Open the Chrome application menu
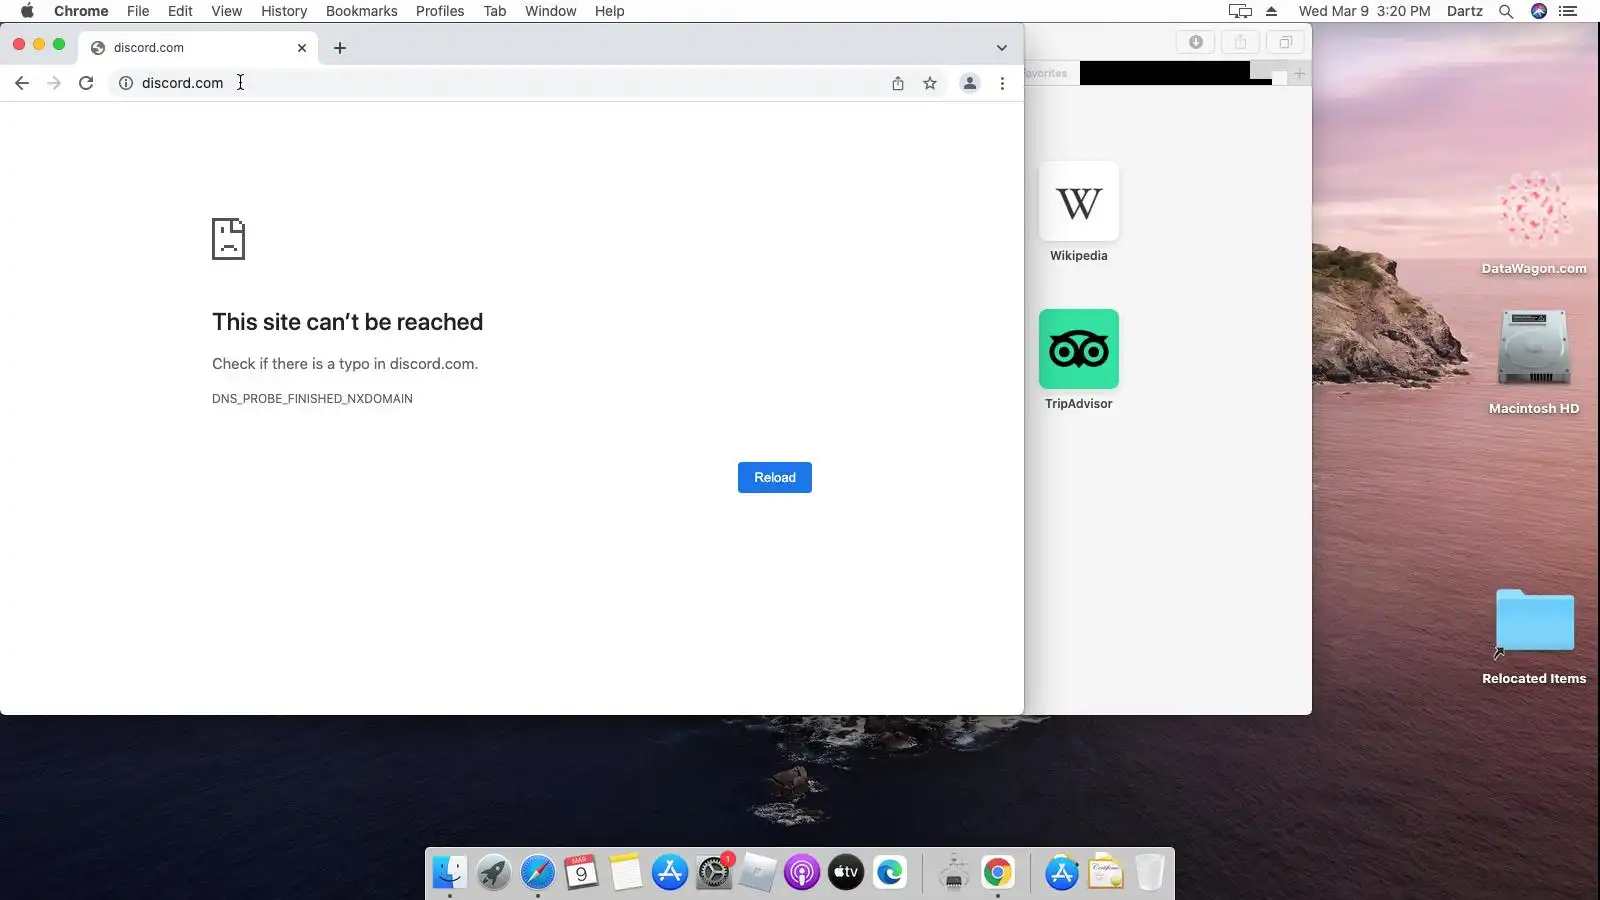This screenshot has width=1600, height=900. [81, 11]
